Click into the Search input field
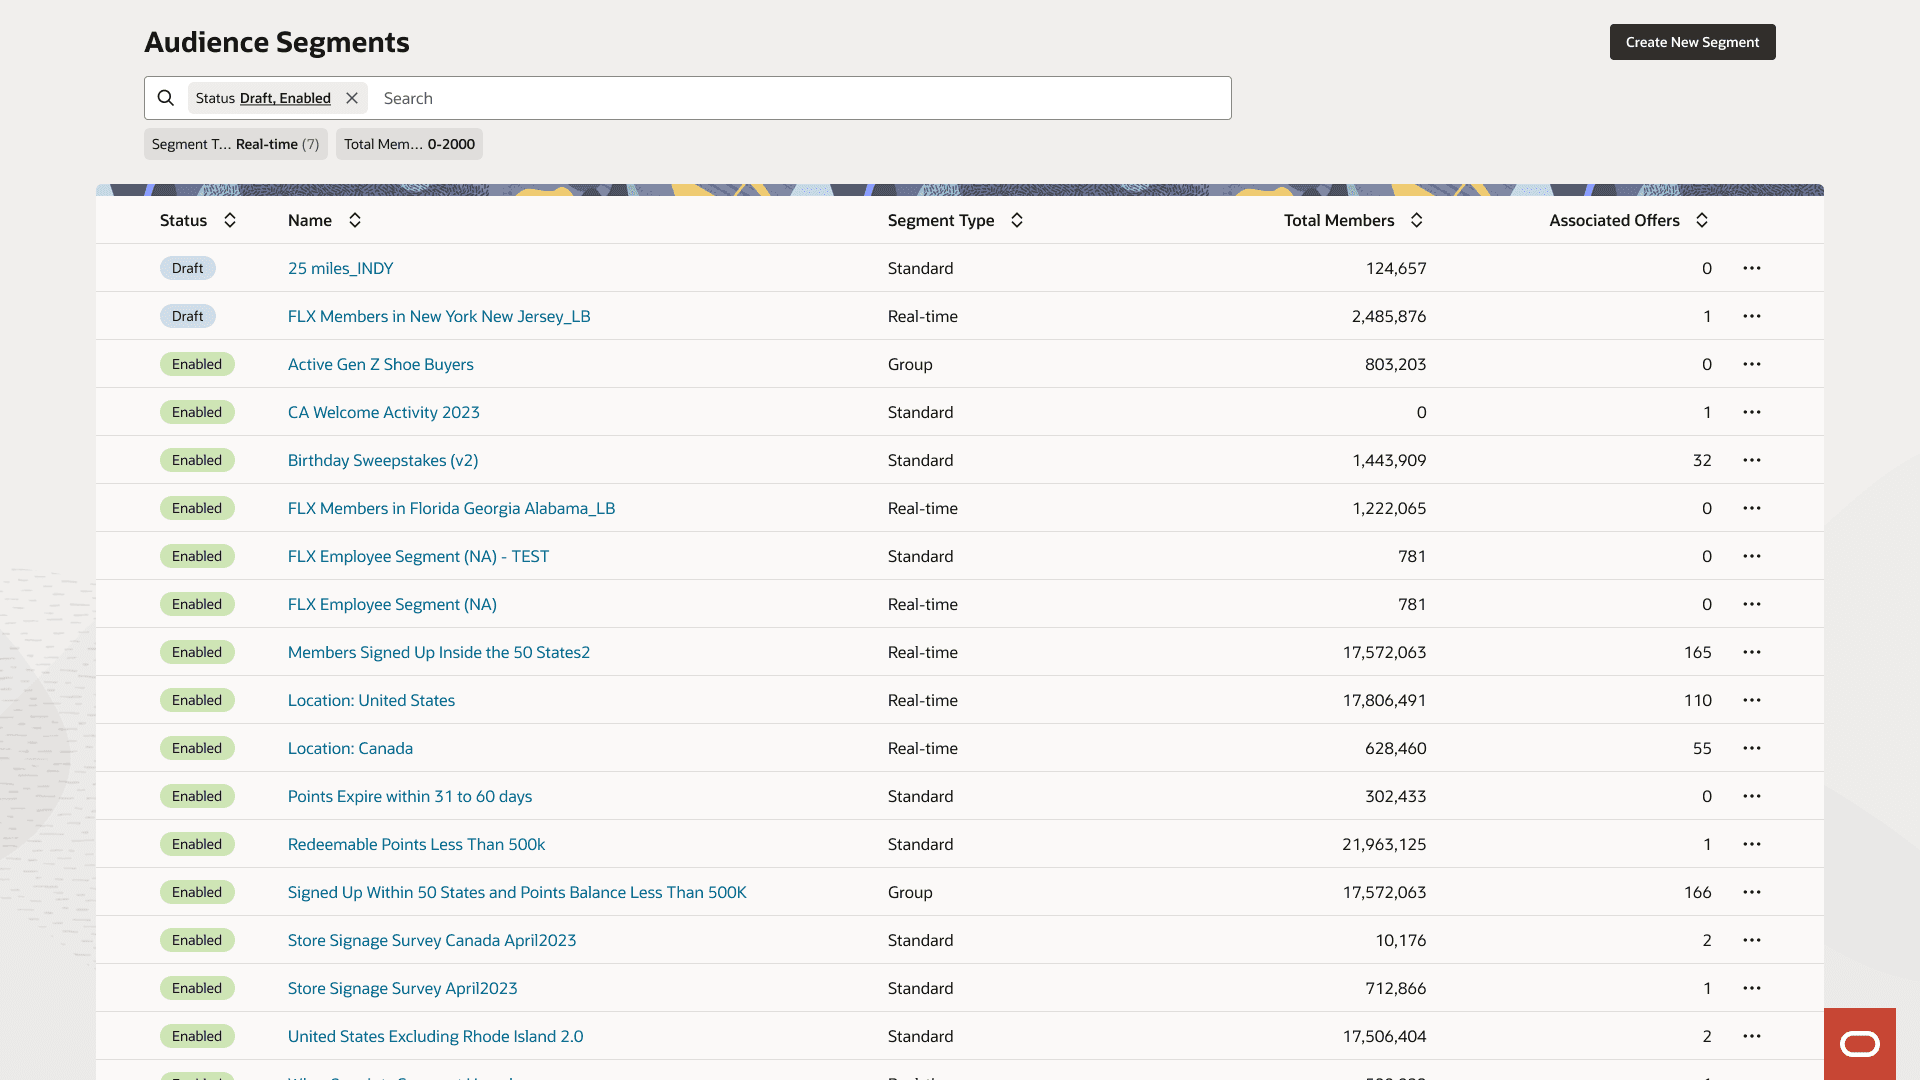 [x=800, y=98]
